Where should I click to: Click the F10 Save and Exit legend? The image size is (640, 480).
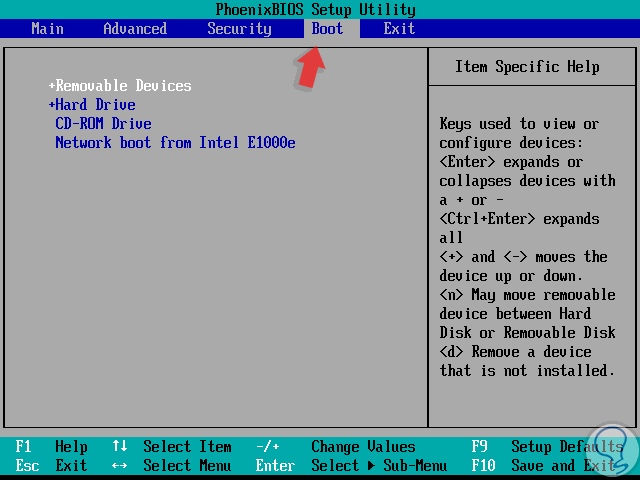click(x=543, y=465)
